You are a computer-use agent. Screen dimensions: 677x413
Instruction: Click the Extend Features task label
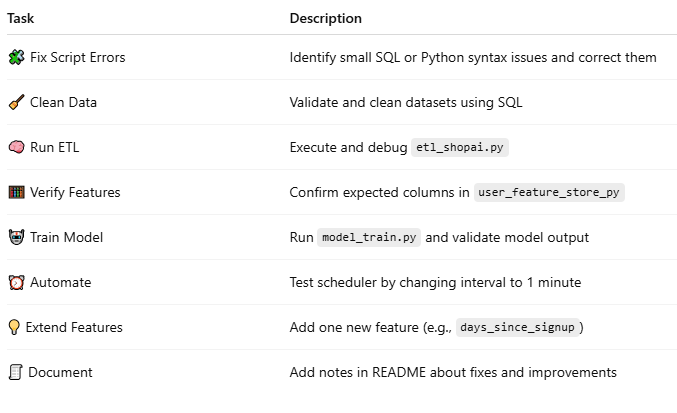point(74,327)
